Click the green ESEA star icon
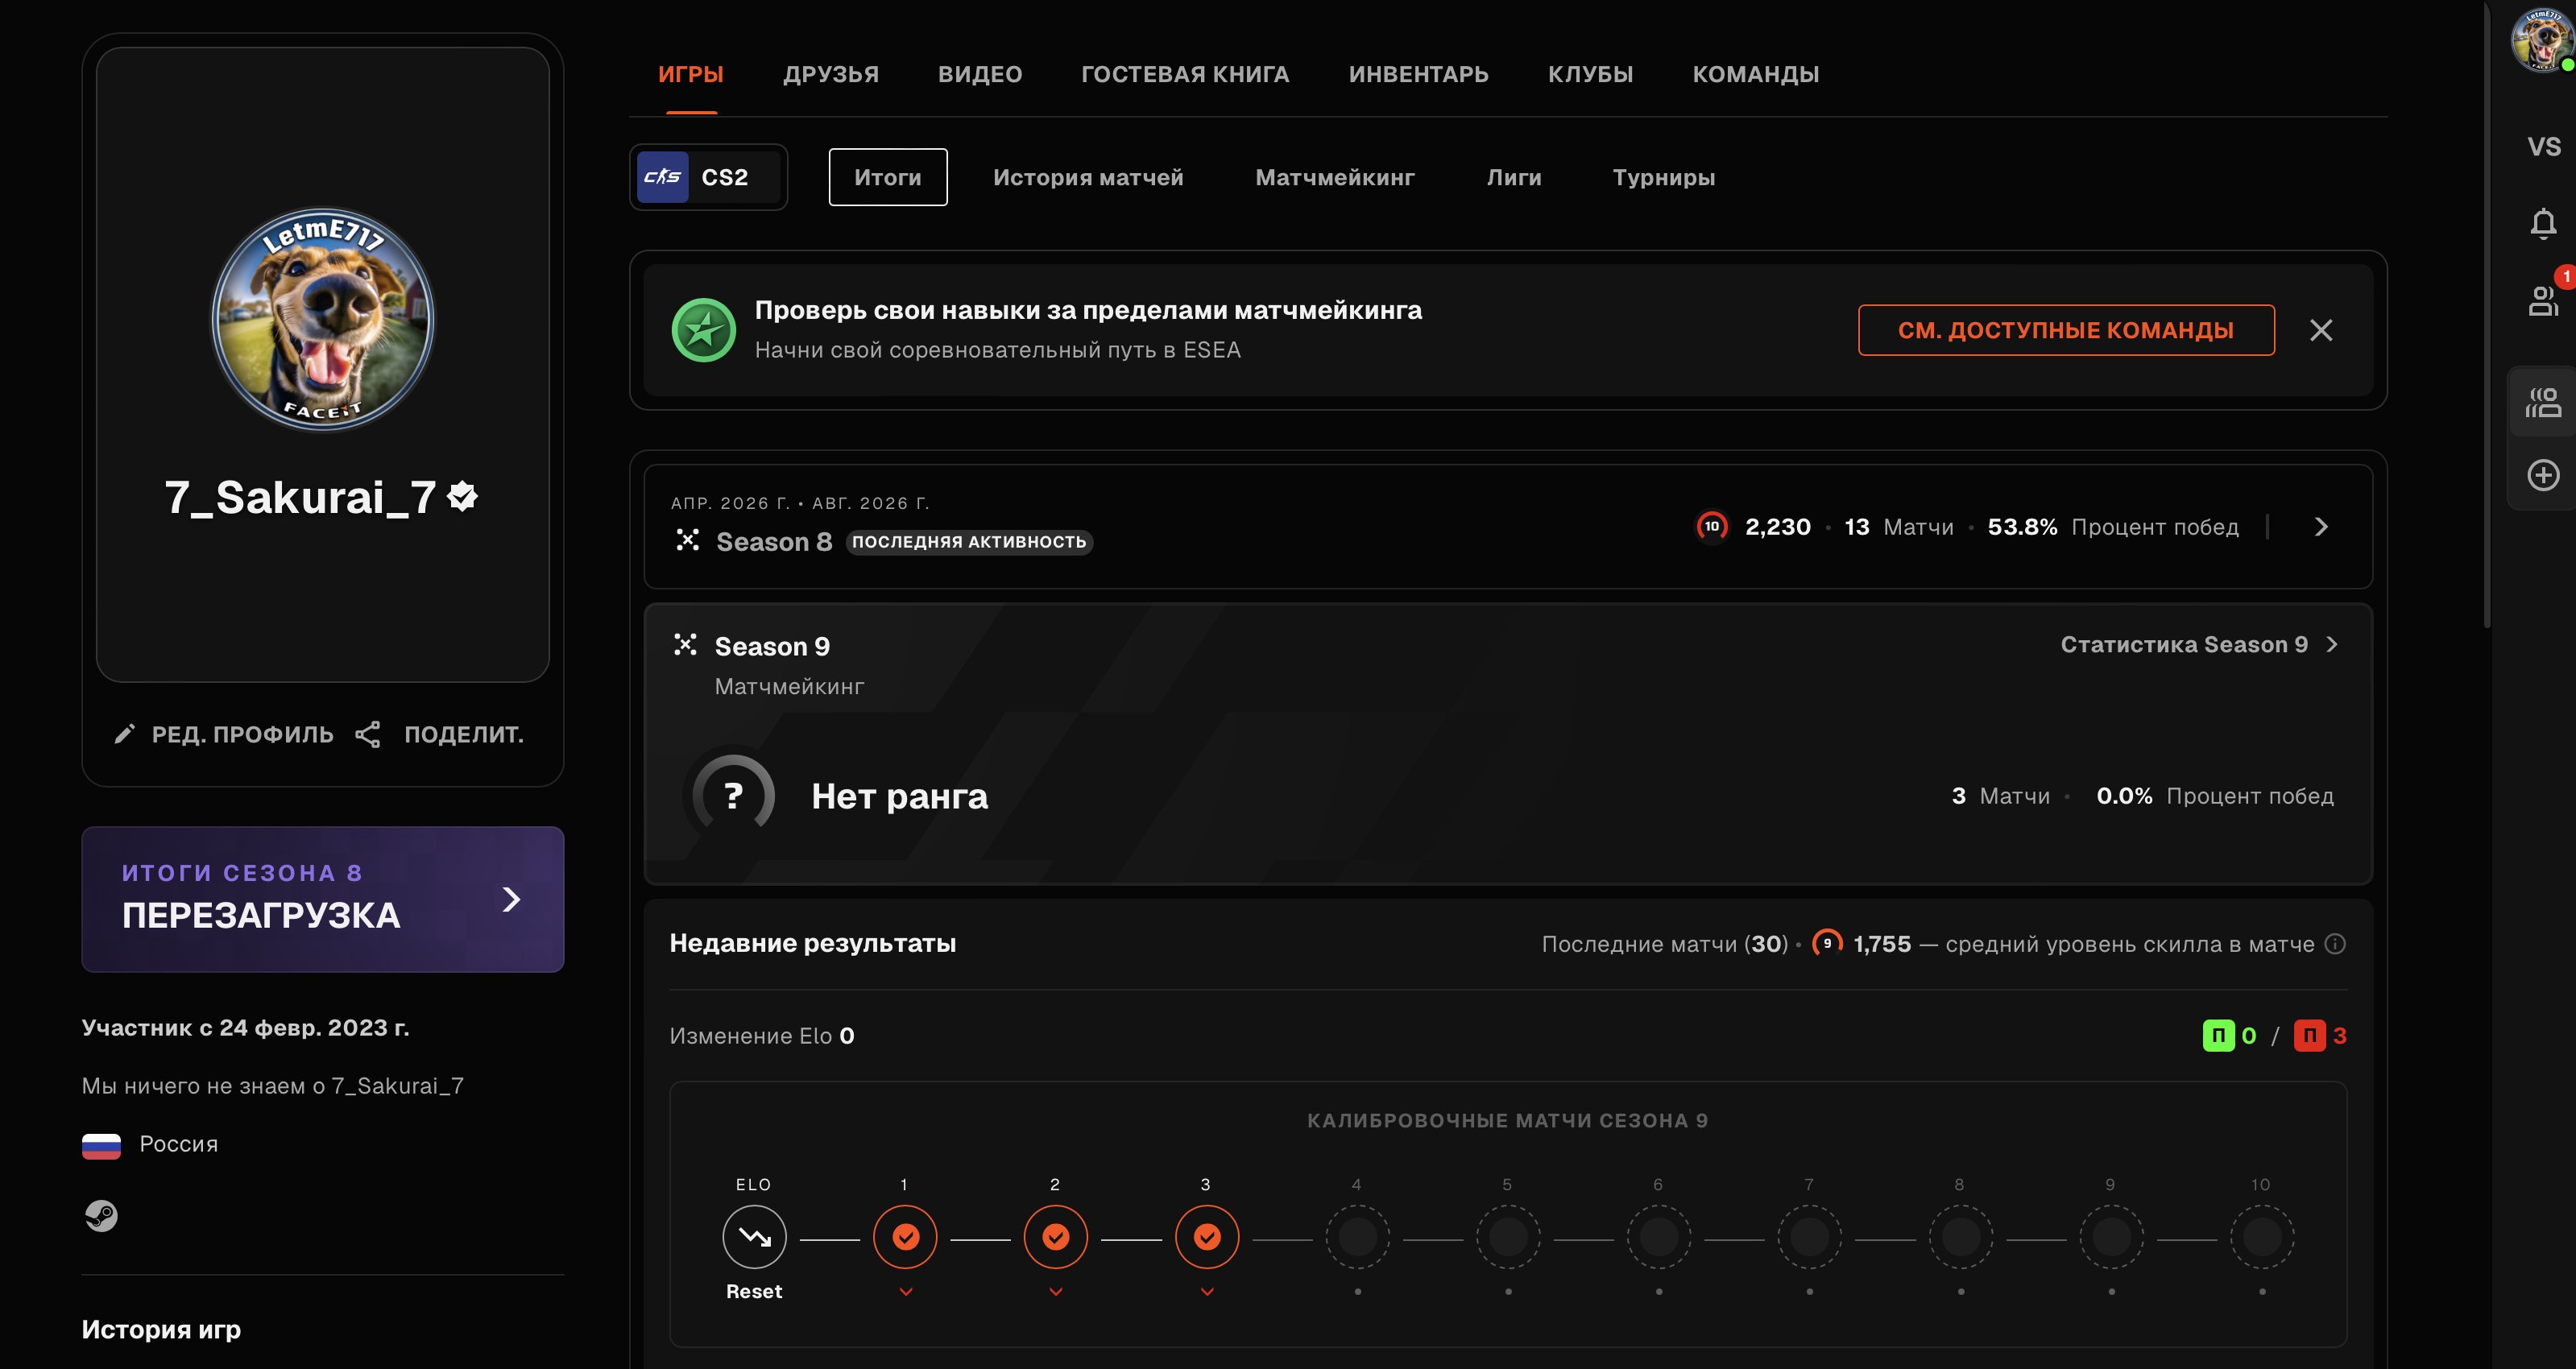 tap(704, 330)
